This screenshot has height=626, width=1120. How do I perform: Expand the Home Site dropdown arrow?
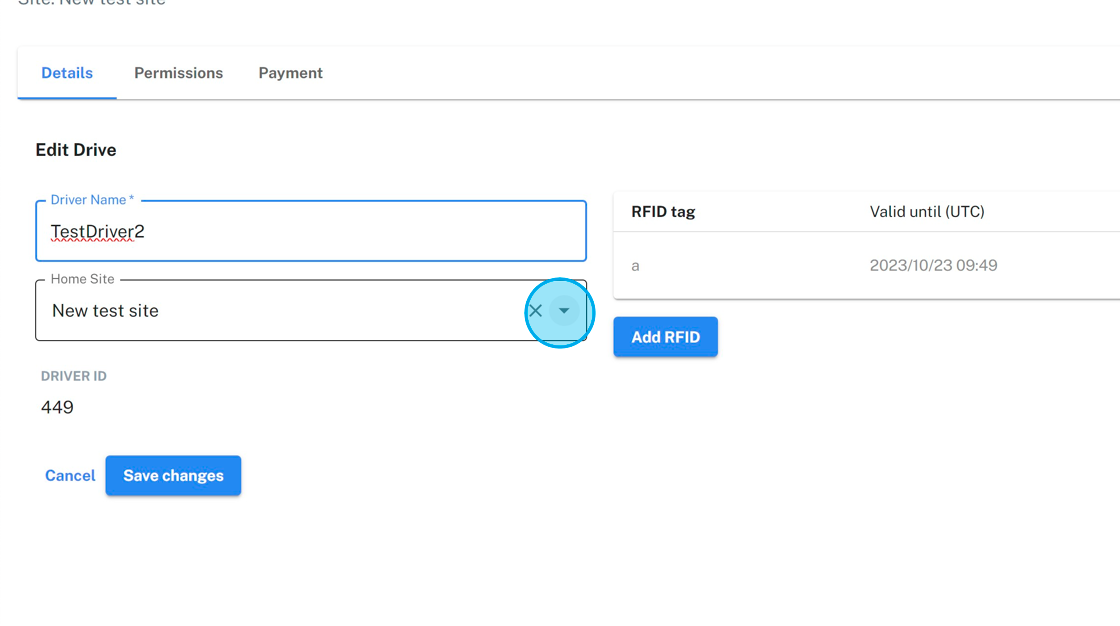point(564,311)
